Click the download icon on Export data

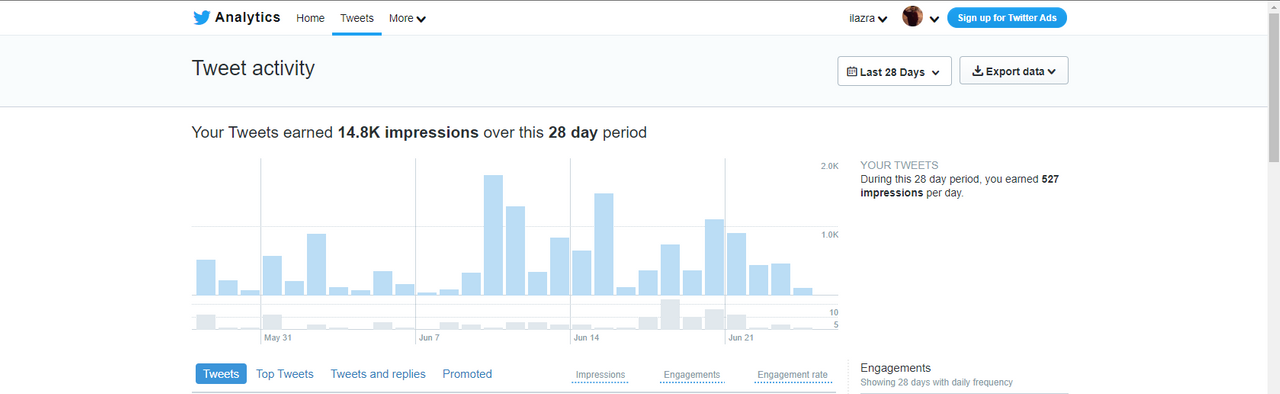click(978, 71)
